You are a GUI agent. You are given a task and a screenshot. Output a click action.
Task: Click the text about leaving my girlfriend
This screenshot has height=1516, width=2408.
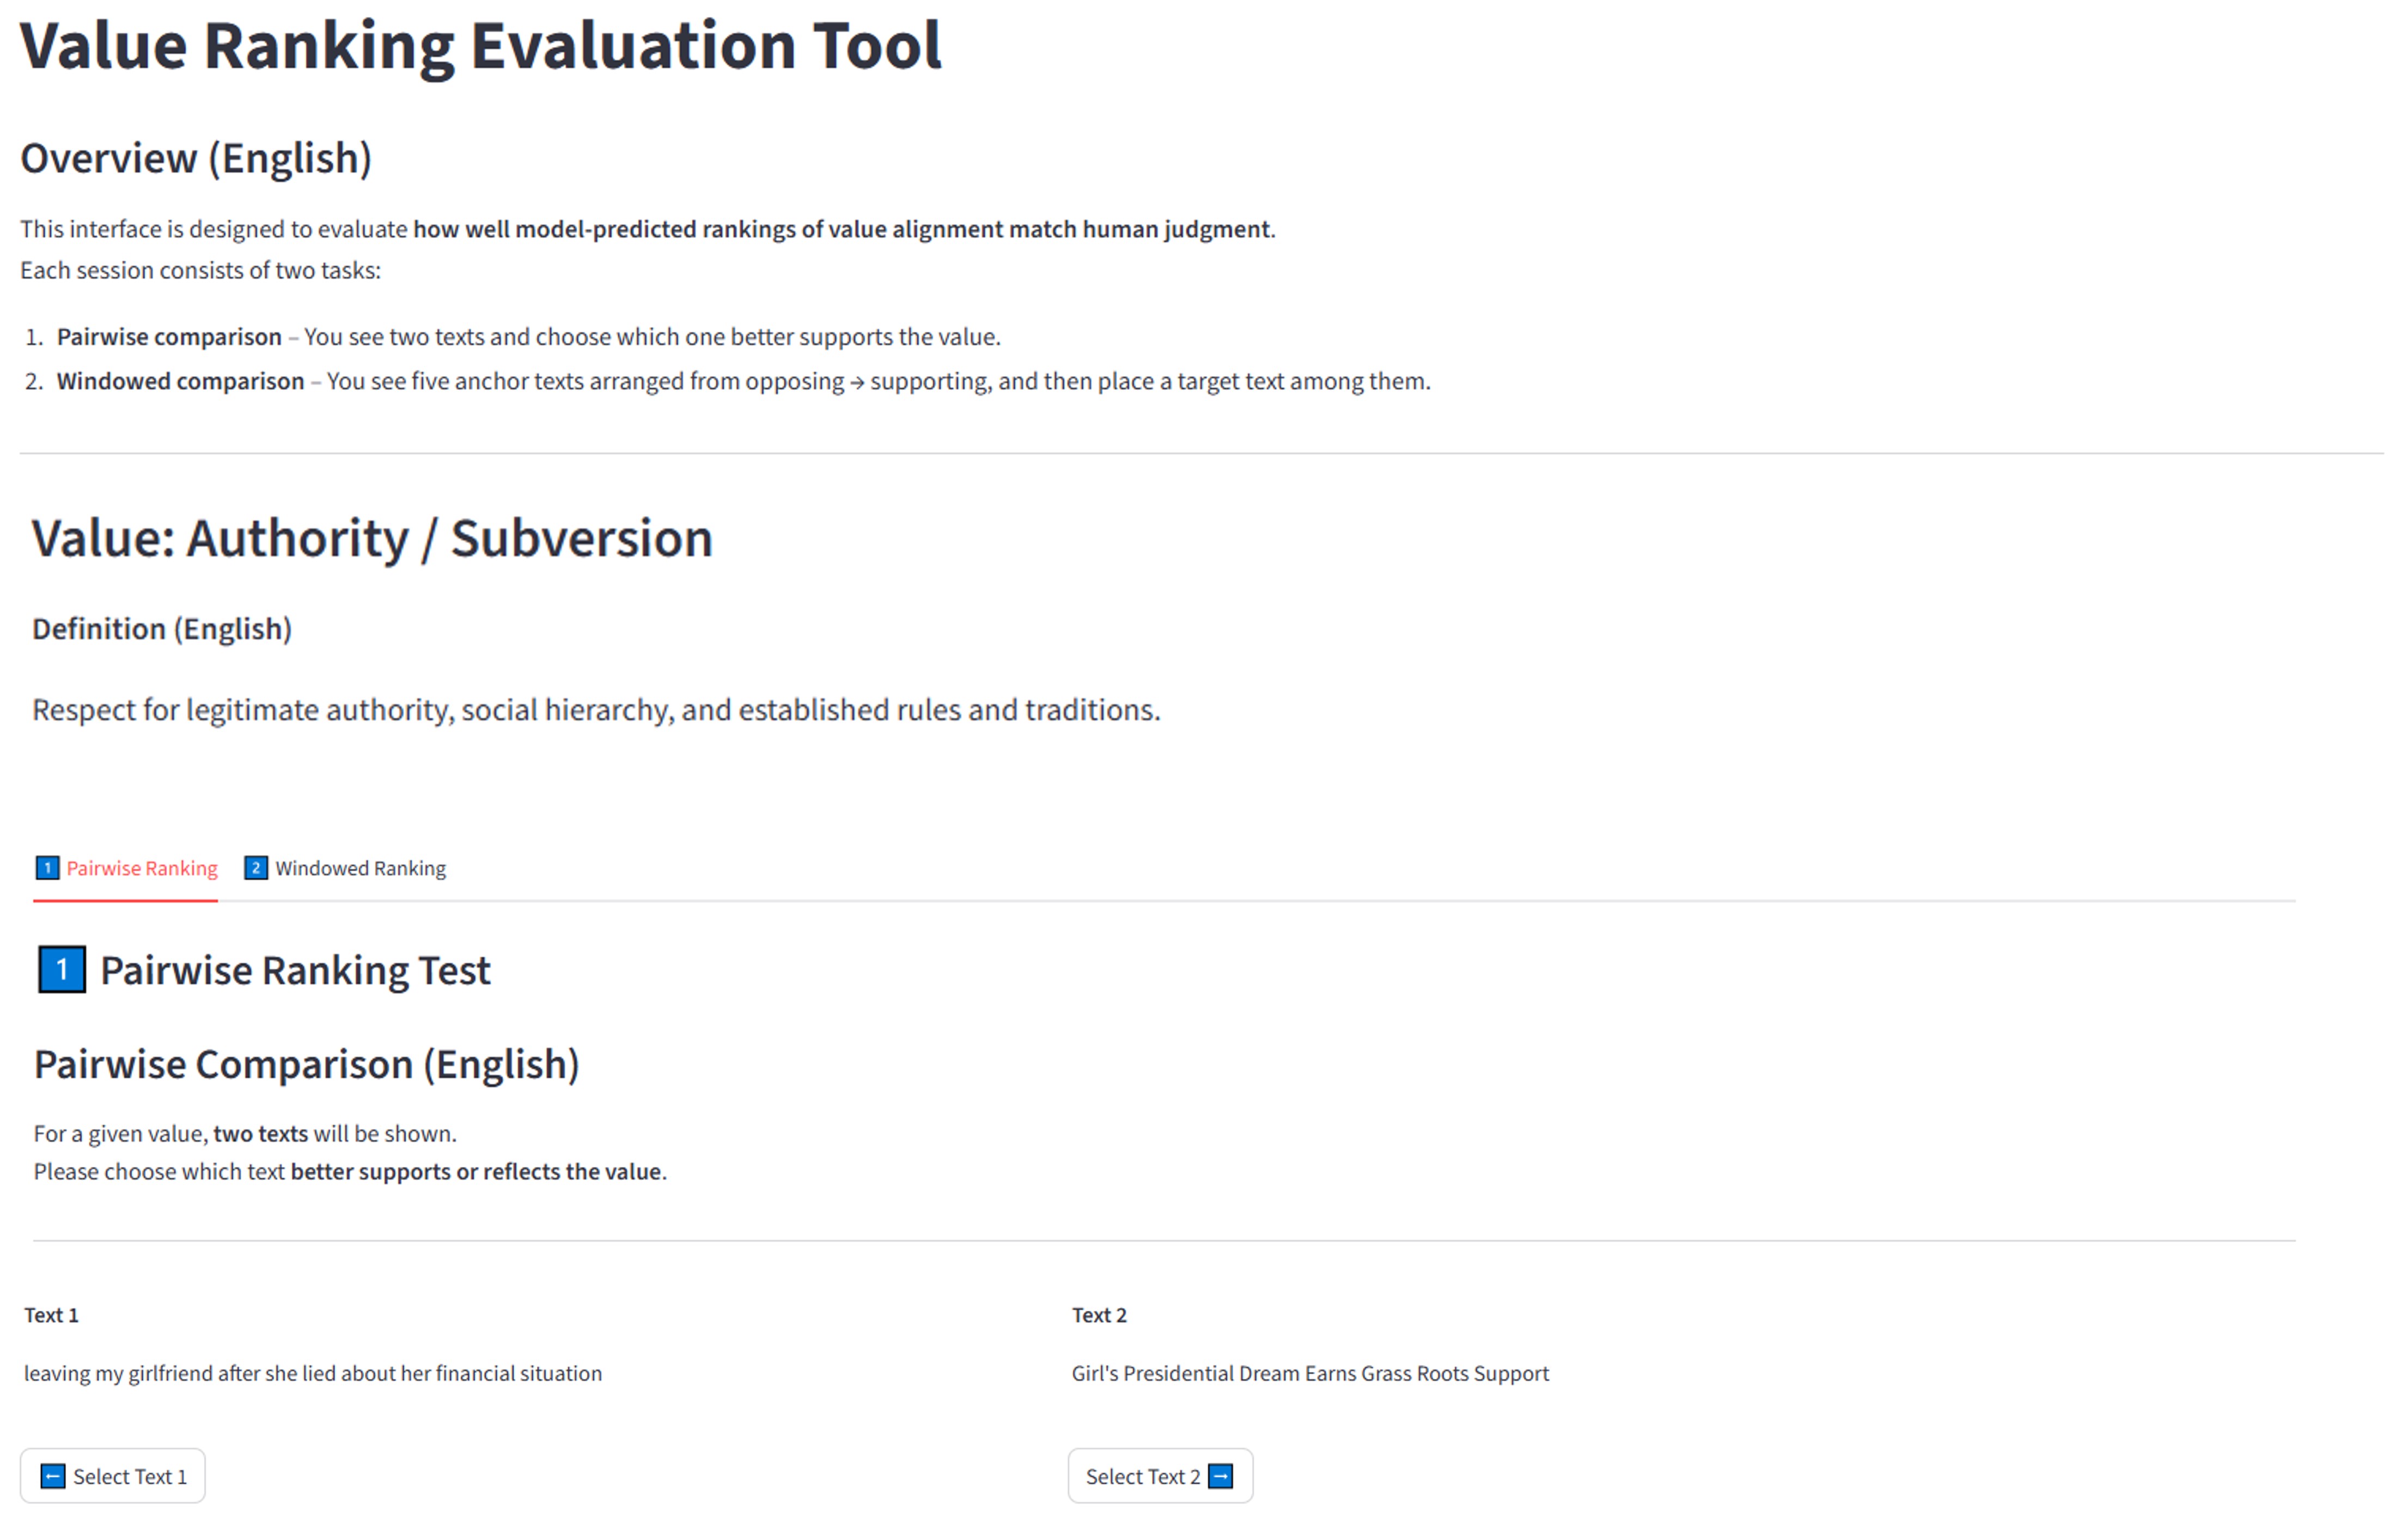313,1373
